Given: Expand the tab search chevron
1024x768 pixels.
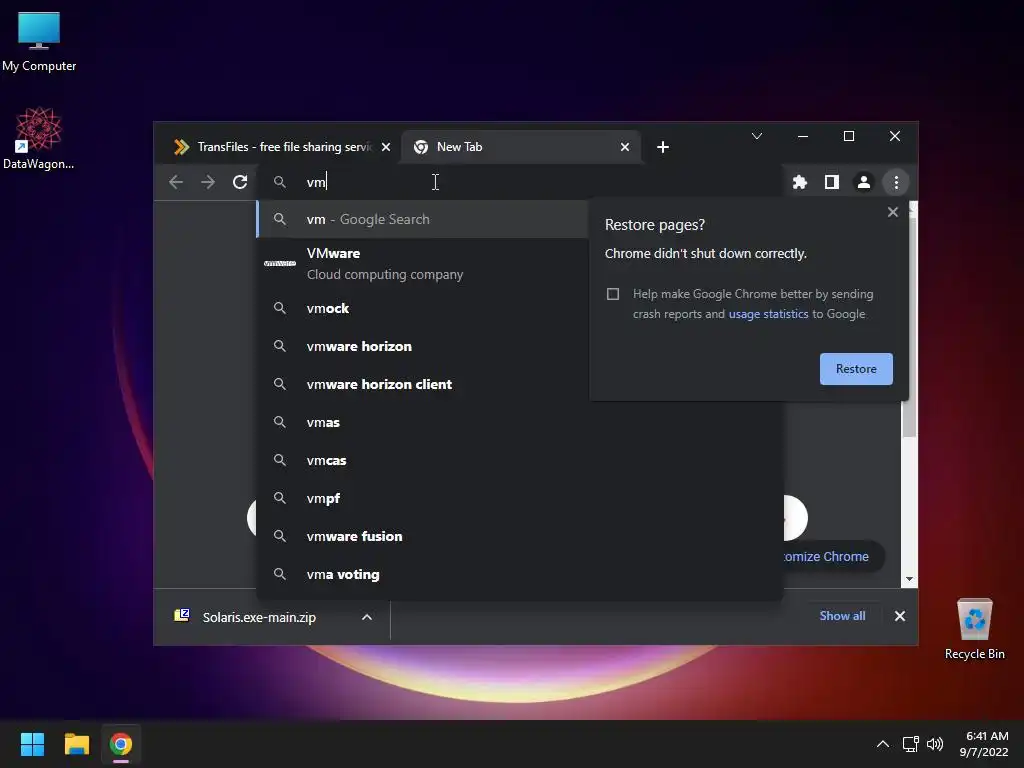Looking at the screenshot, I should point(756,136).
